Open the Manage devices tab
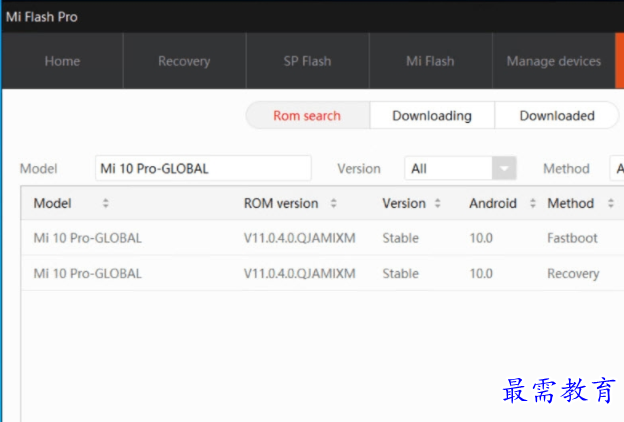 pyautogui.click(x=554, y=61)
